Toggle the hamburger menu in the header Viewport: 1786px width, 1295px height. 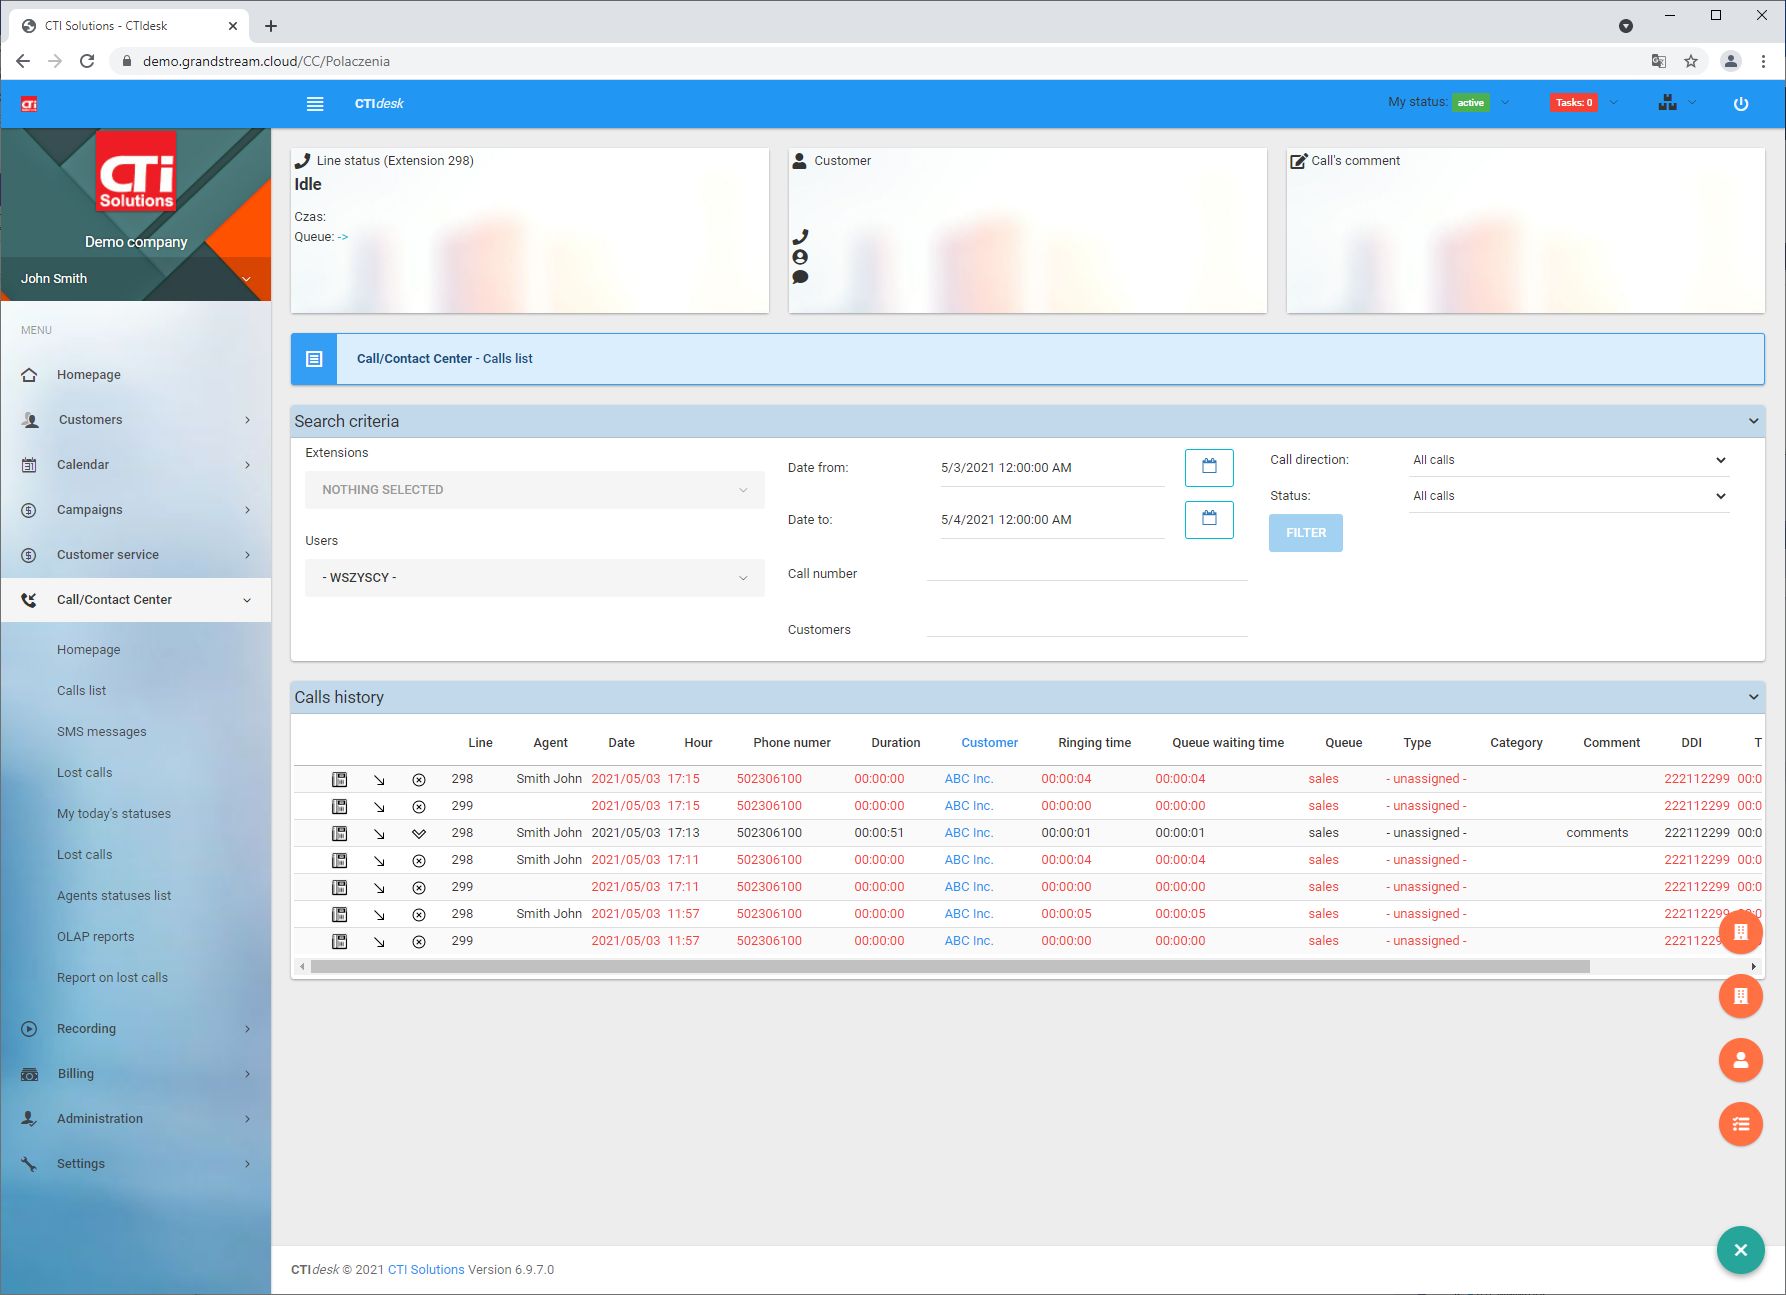click(x=315, y=103)
